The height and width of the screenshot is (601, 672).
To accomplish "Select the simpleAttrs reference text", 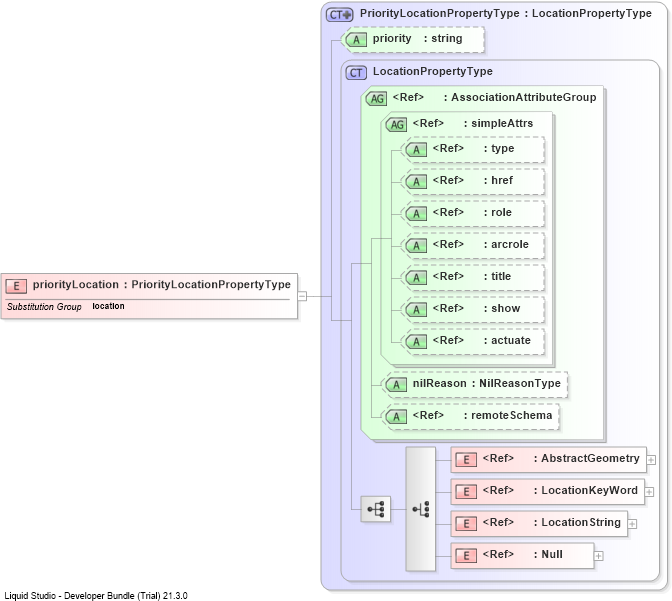I will point(473,123).
